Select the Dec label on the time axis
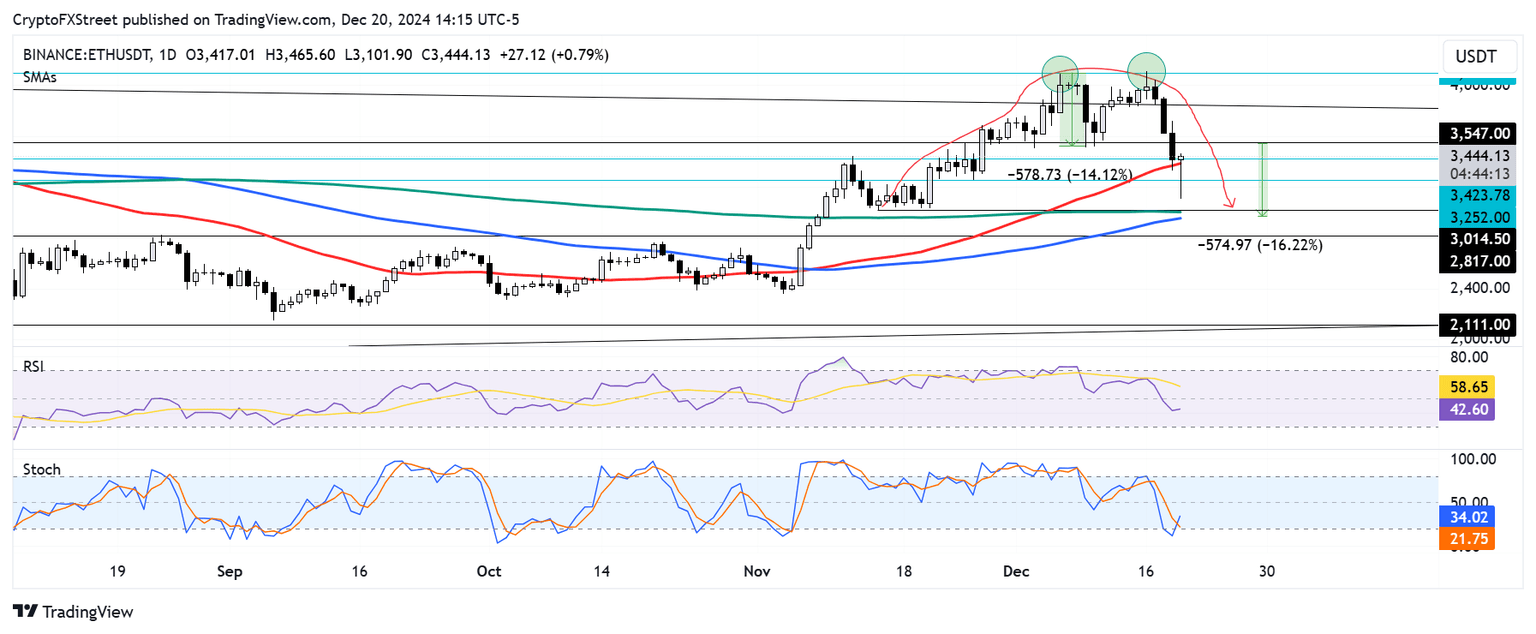The height and width of the screenshot is (634, 1536). (x=1016, y=571)
